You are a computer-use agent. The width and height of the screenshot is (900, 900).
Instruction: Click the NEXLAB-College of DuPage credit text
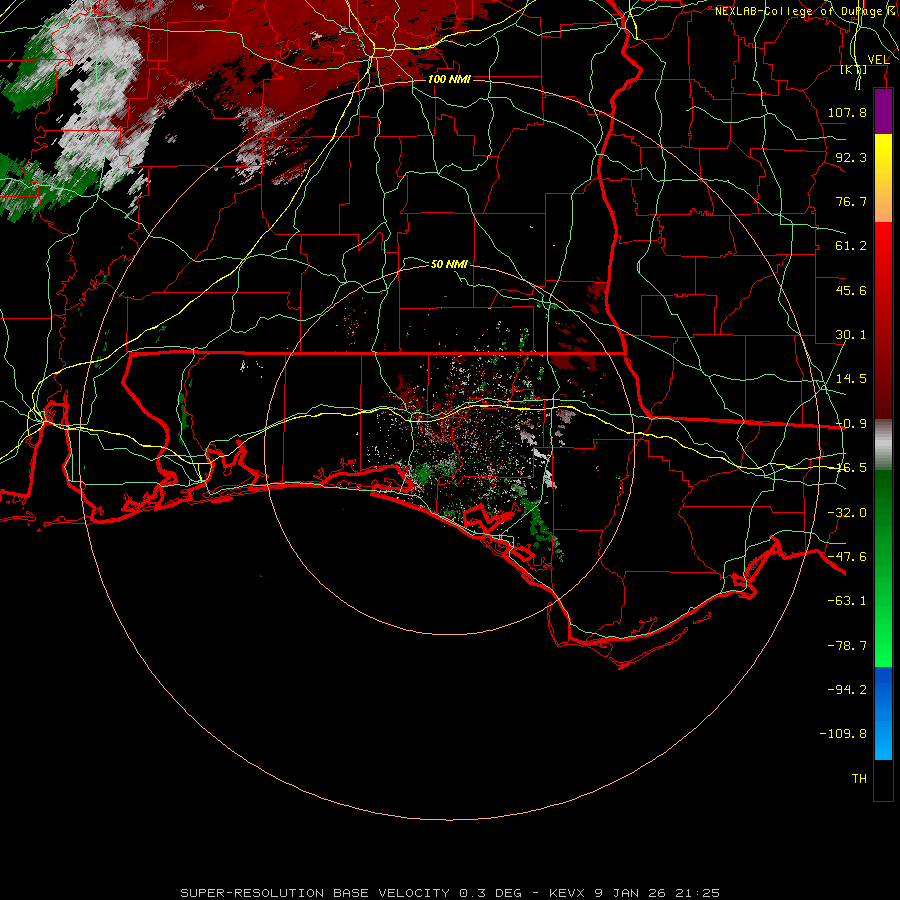pos(806,11)
